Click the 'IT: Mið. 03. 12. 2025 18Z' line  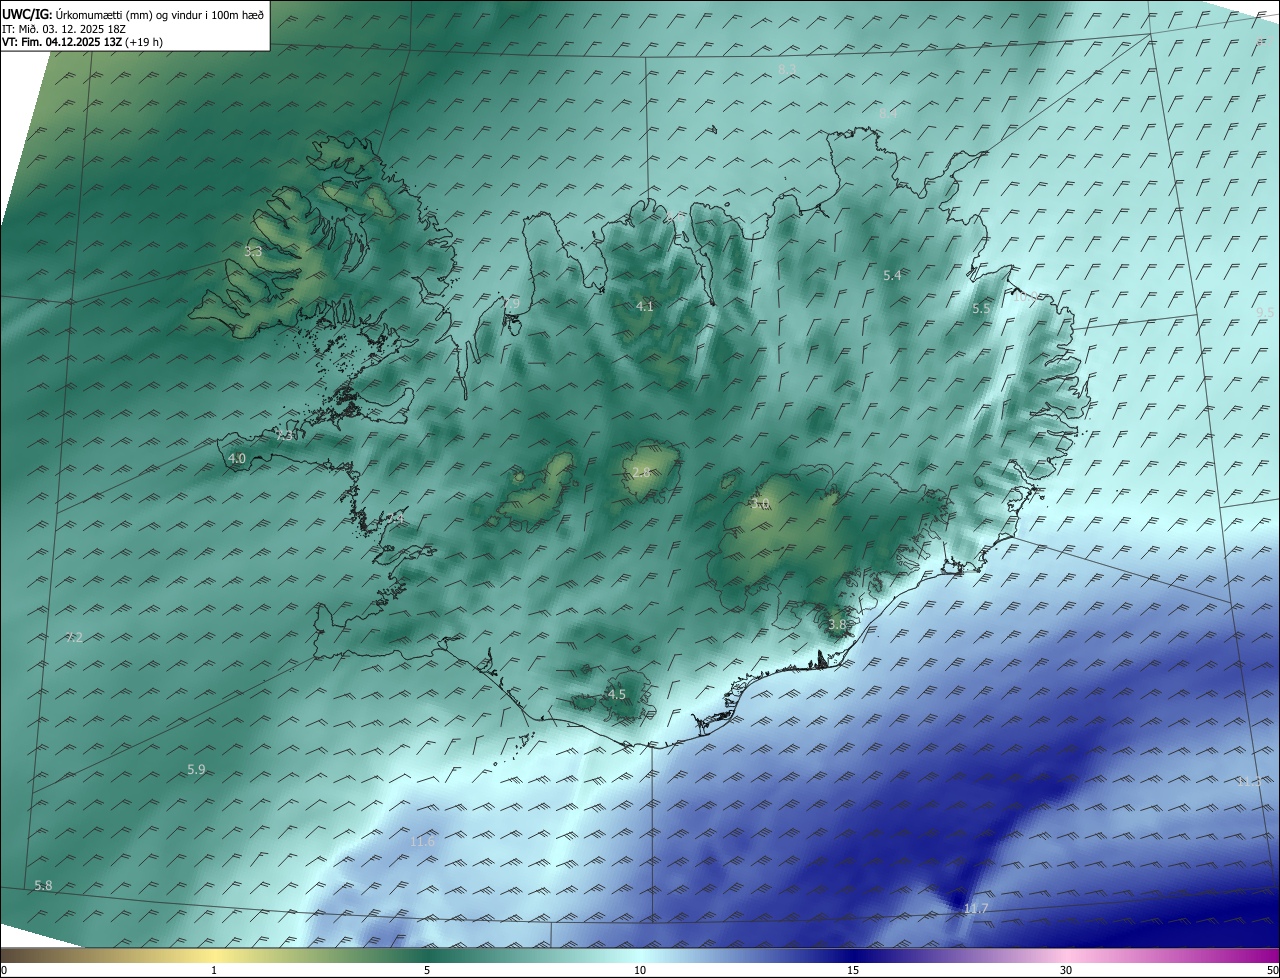coord(63,29)
